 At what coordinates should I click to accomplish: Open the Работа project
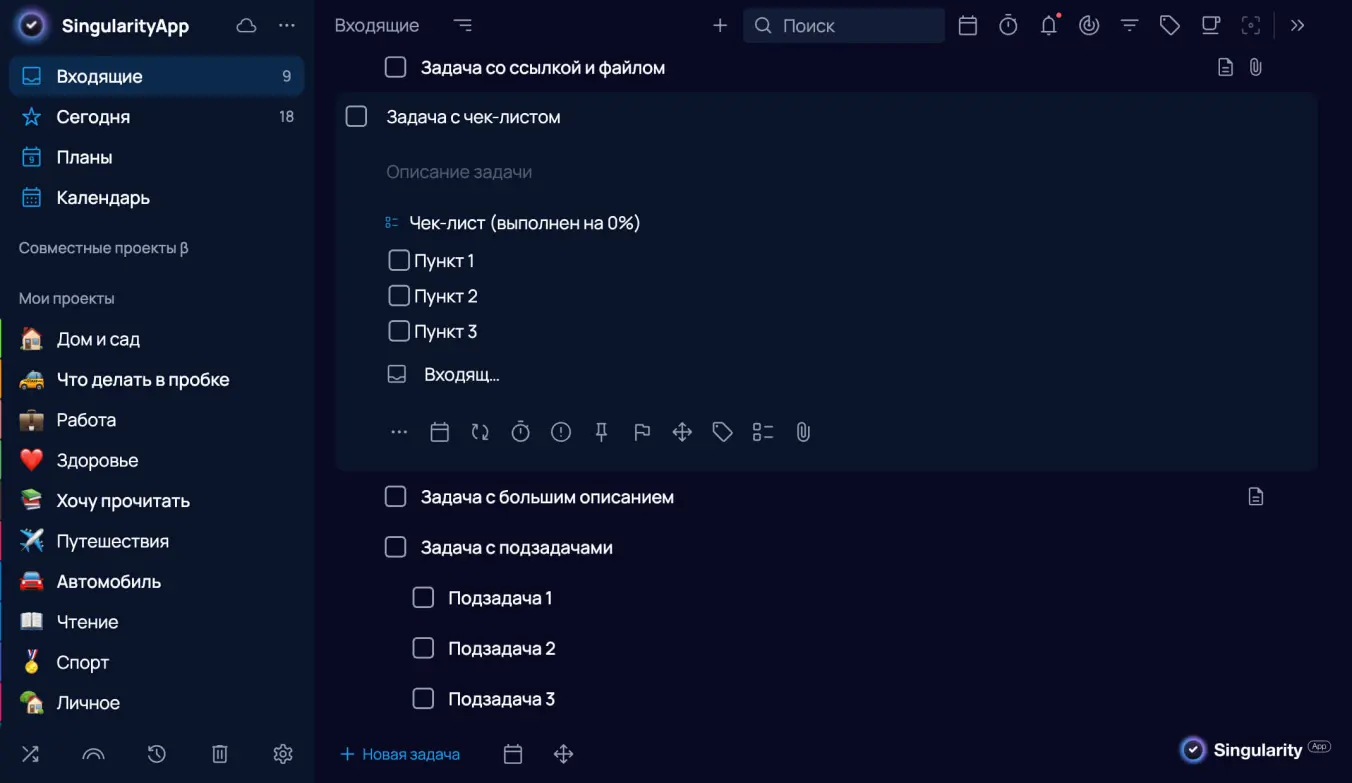[86, 420]
